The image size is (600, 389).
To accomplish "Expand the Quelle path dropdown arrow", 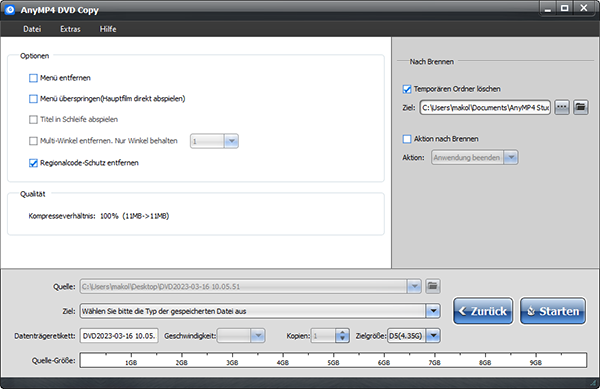I will 414,286.
